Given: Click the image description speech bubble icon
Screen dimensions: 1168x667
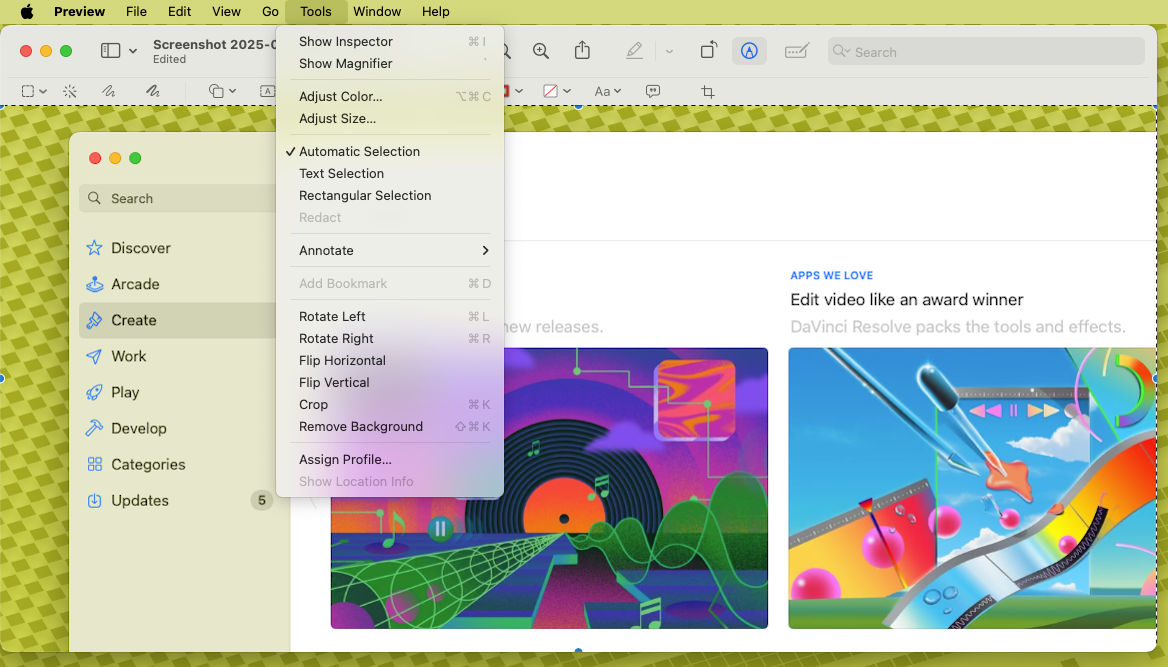Looking at the screenshot, I should pos(653,91).
